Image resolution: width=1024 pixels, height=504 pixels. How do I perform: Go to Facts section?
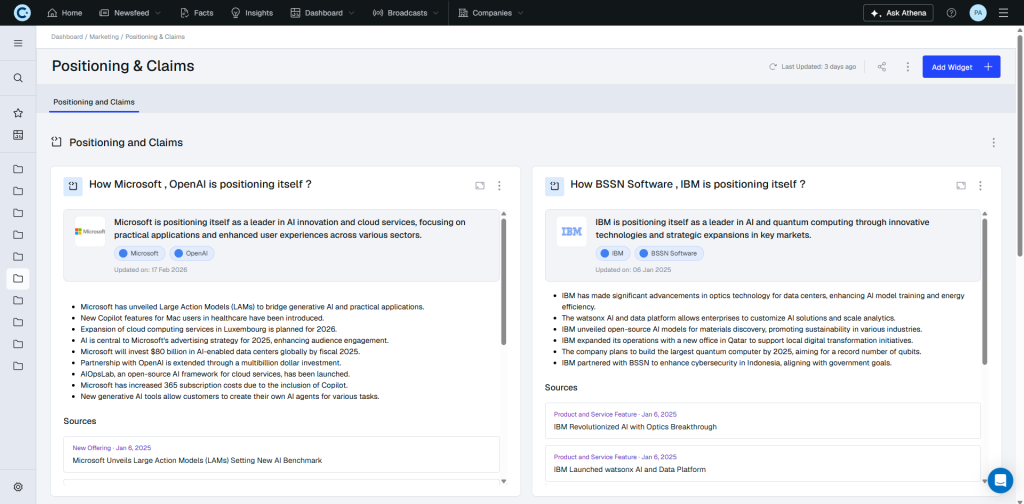pyautogui.click(x=196, y=13)
